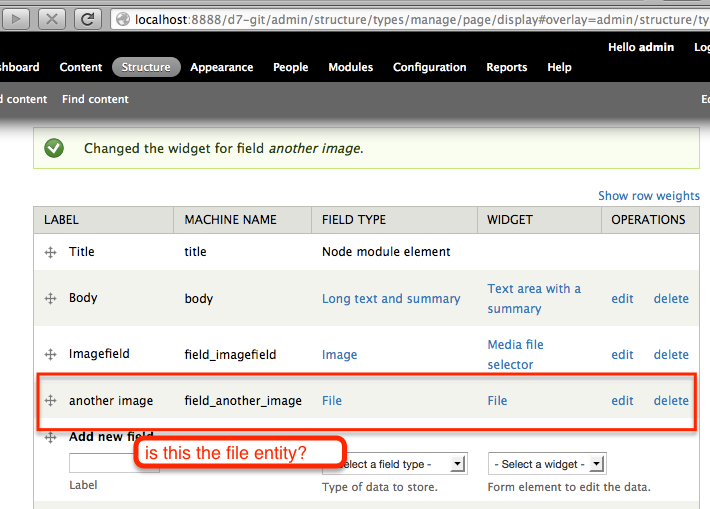Reload the page with the refresh button
710x509 pixels.
(x=87, y=19)
